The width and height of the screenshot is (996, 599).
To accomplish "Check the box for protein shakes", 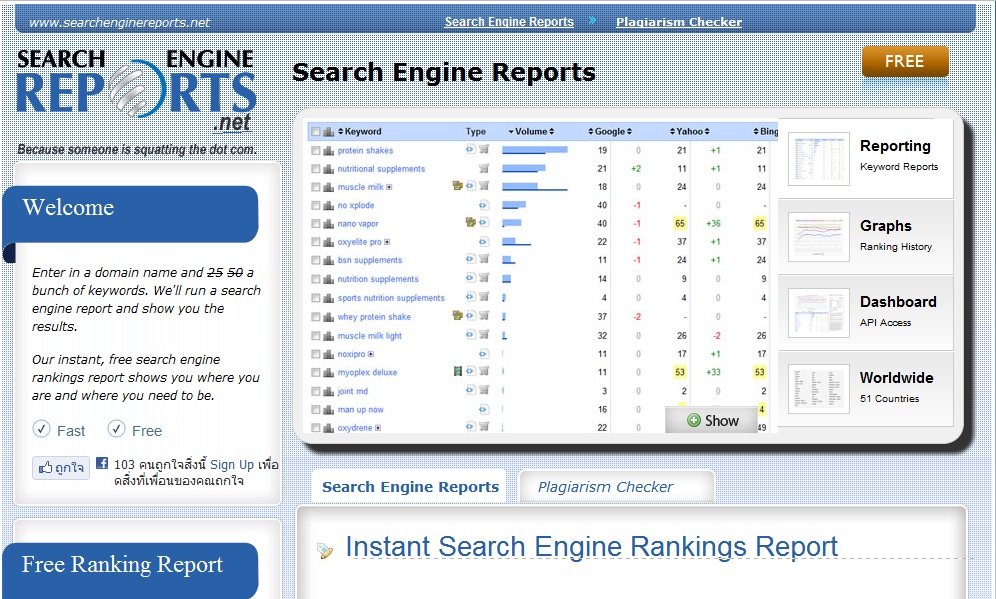I will [316, 151].
